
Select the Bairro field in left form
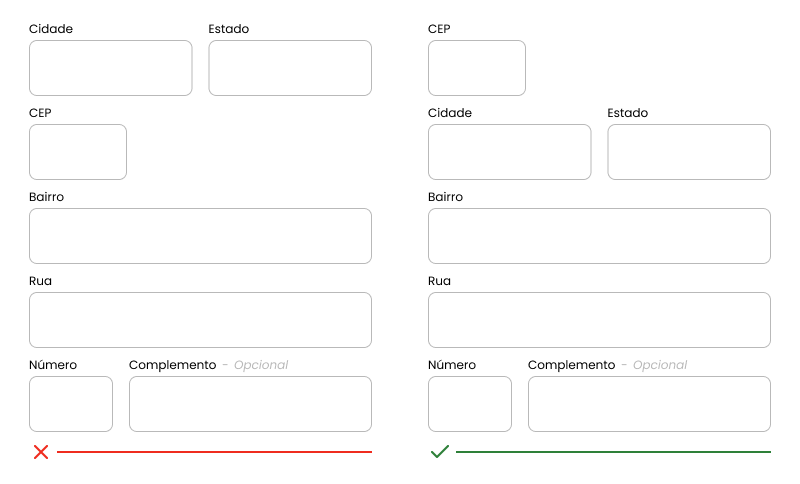click(200, 236)
